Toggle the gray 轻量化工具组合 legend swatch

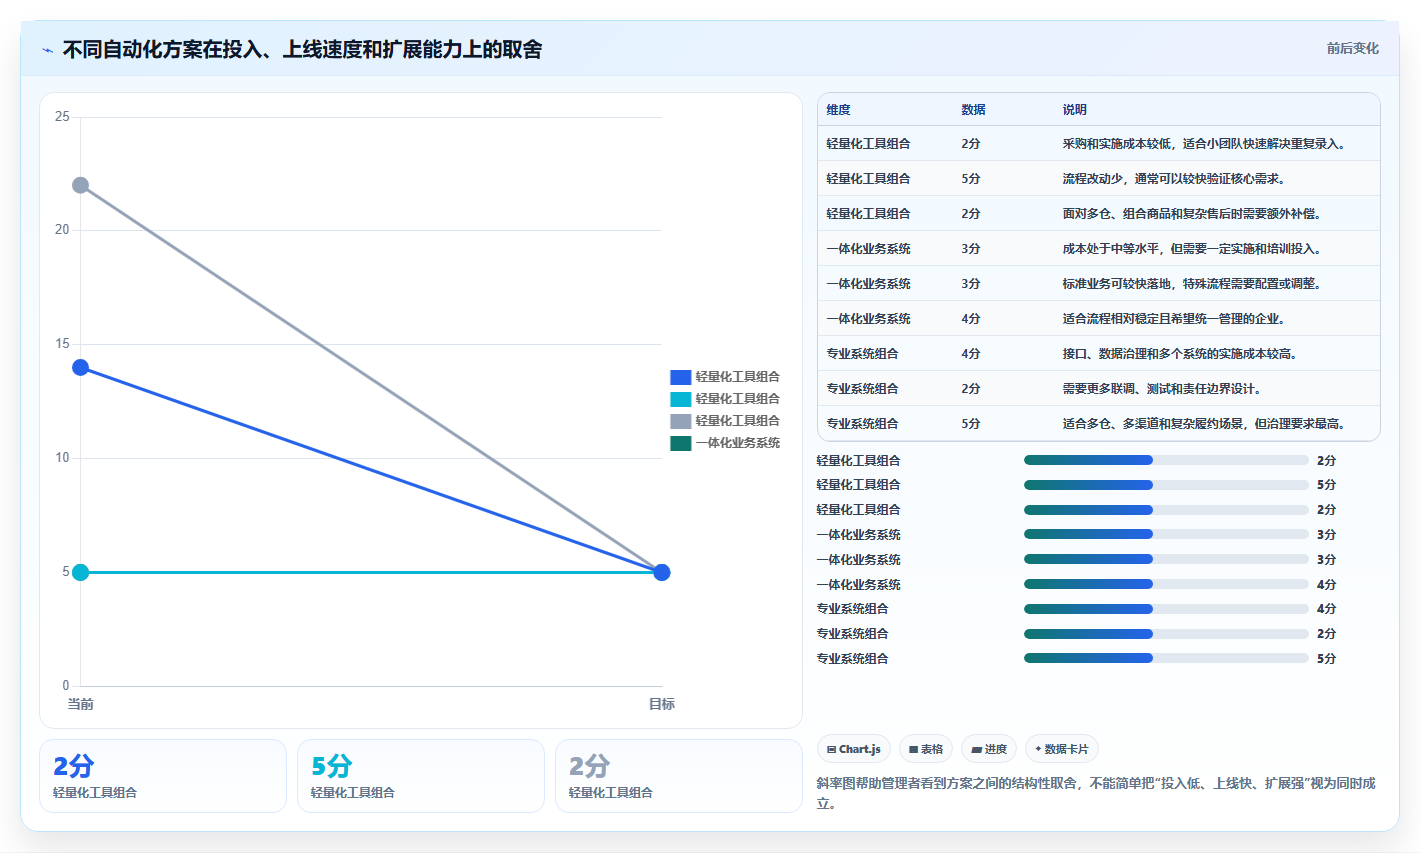(x=681, y=421)
